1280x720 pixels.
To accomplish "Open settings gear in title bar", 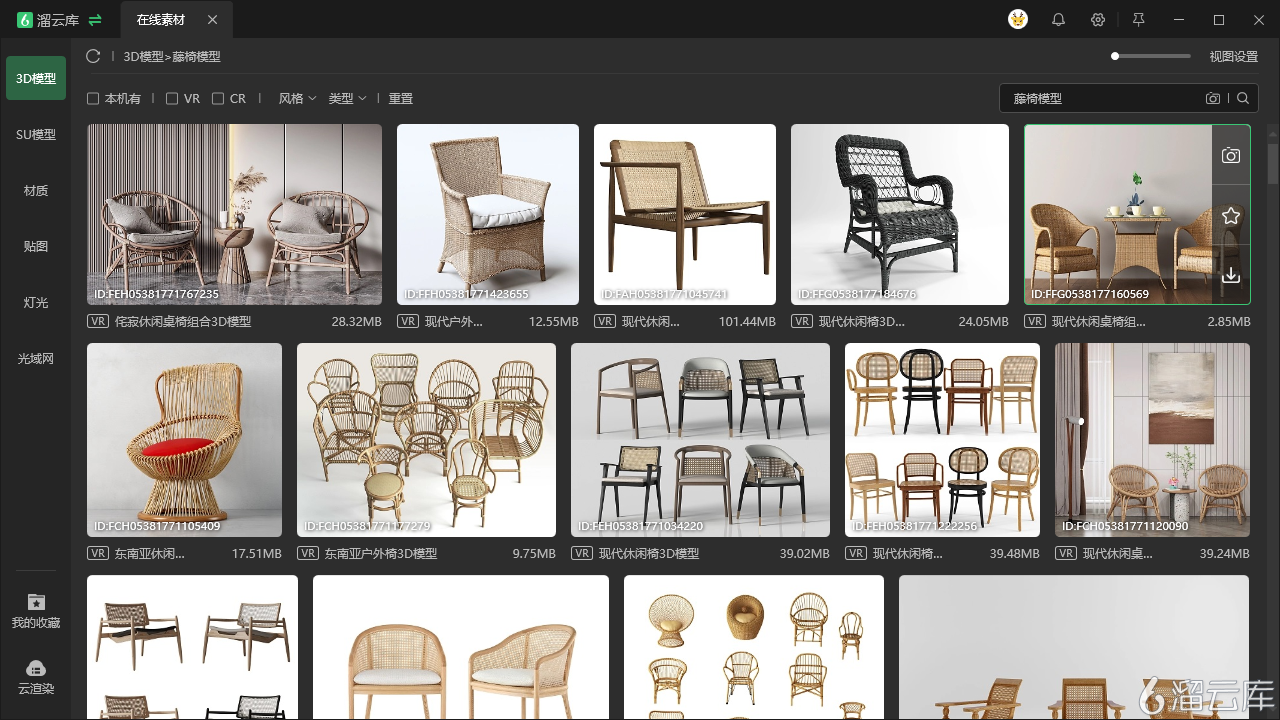I will (x=1098, y=20).
